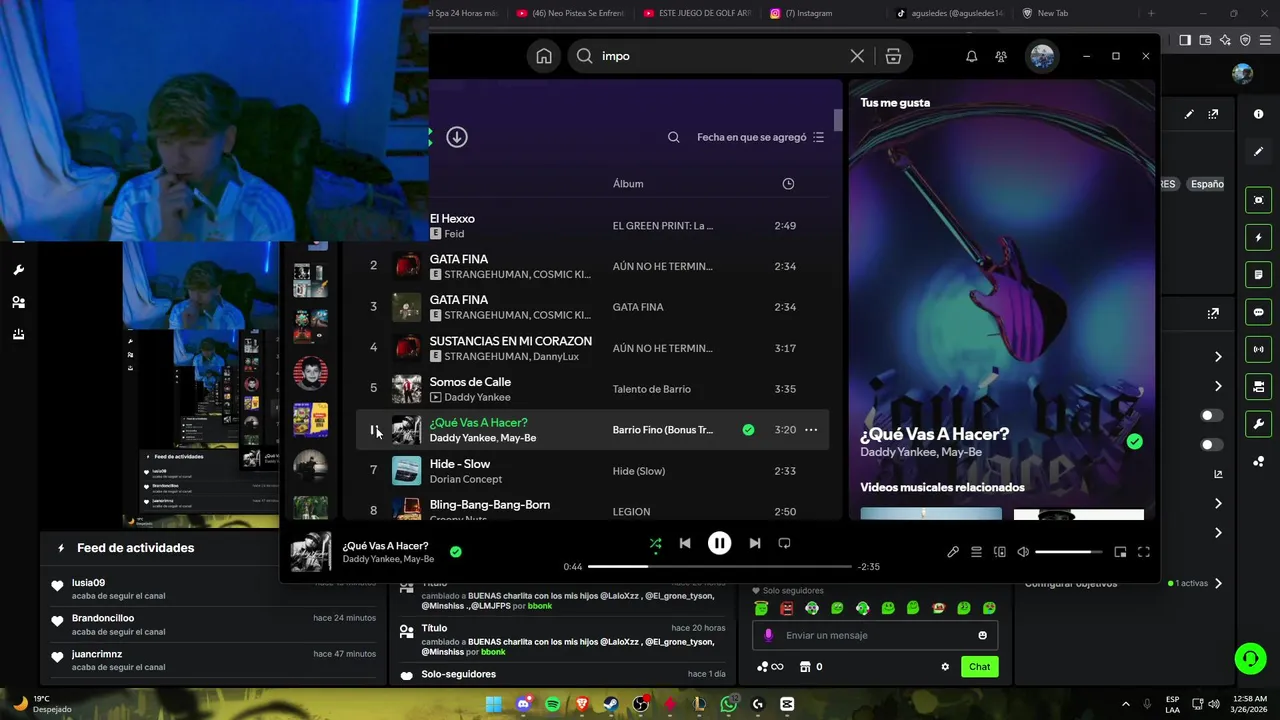Open 'Tus me gusta' panel header
The image size is (1280, 720).
[x=895, y=102]
